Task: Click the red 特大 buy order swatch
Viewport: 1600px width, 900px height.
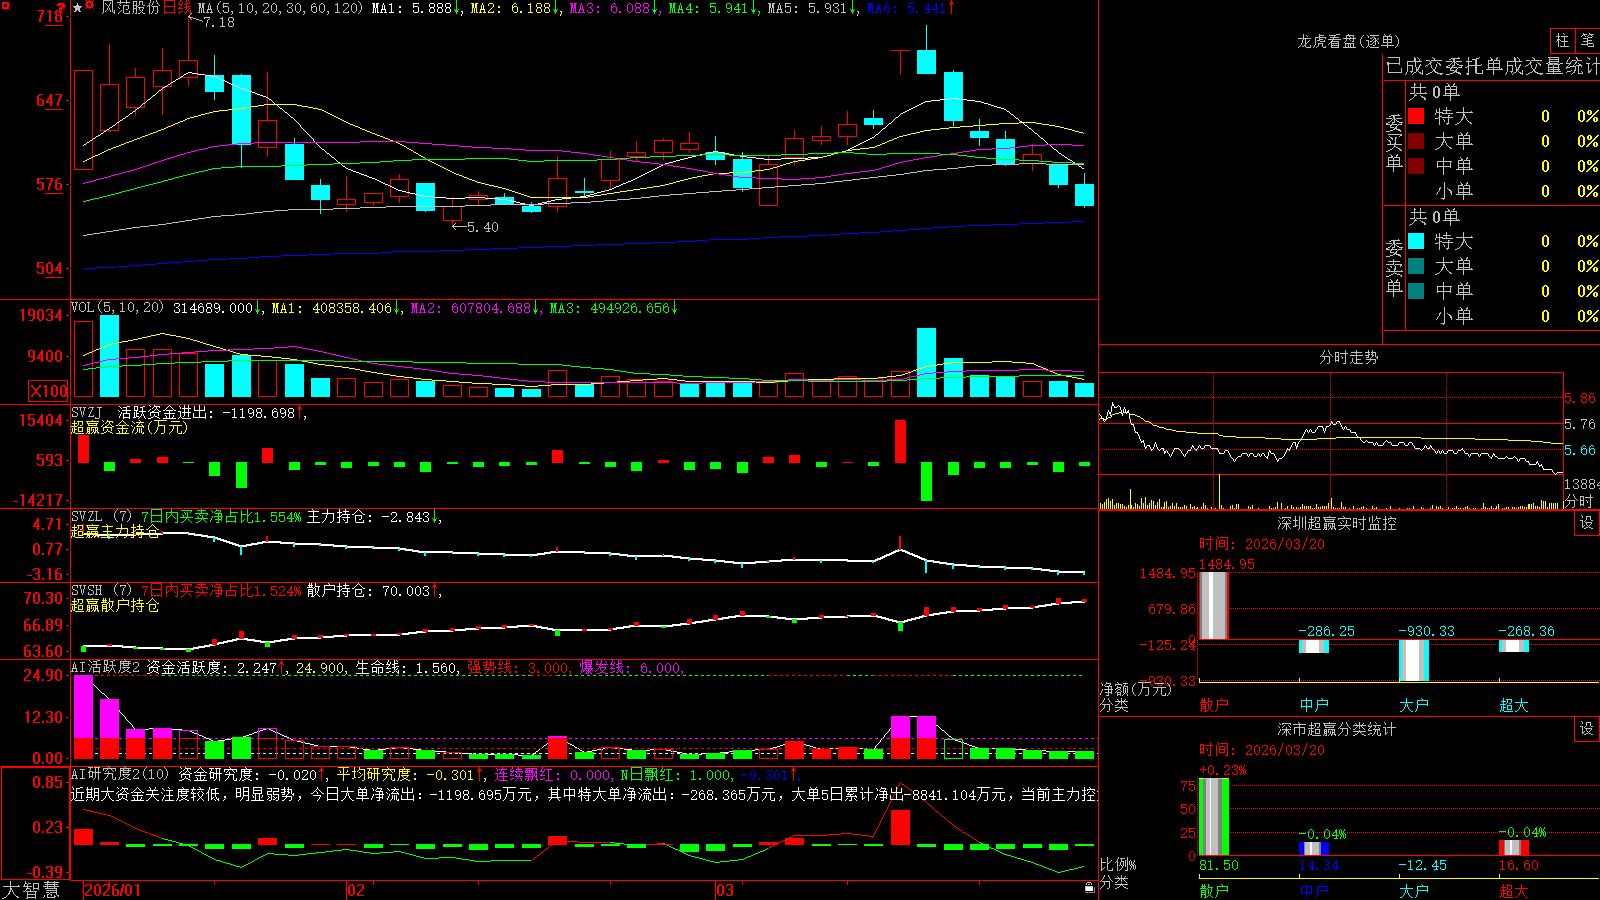Action: tap(1416, 116)
